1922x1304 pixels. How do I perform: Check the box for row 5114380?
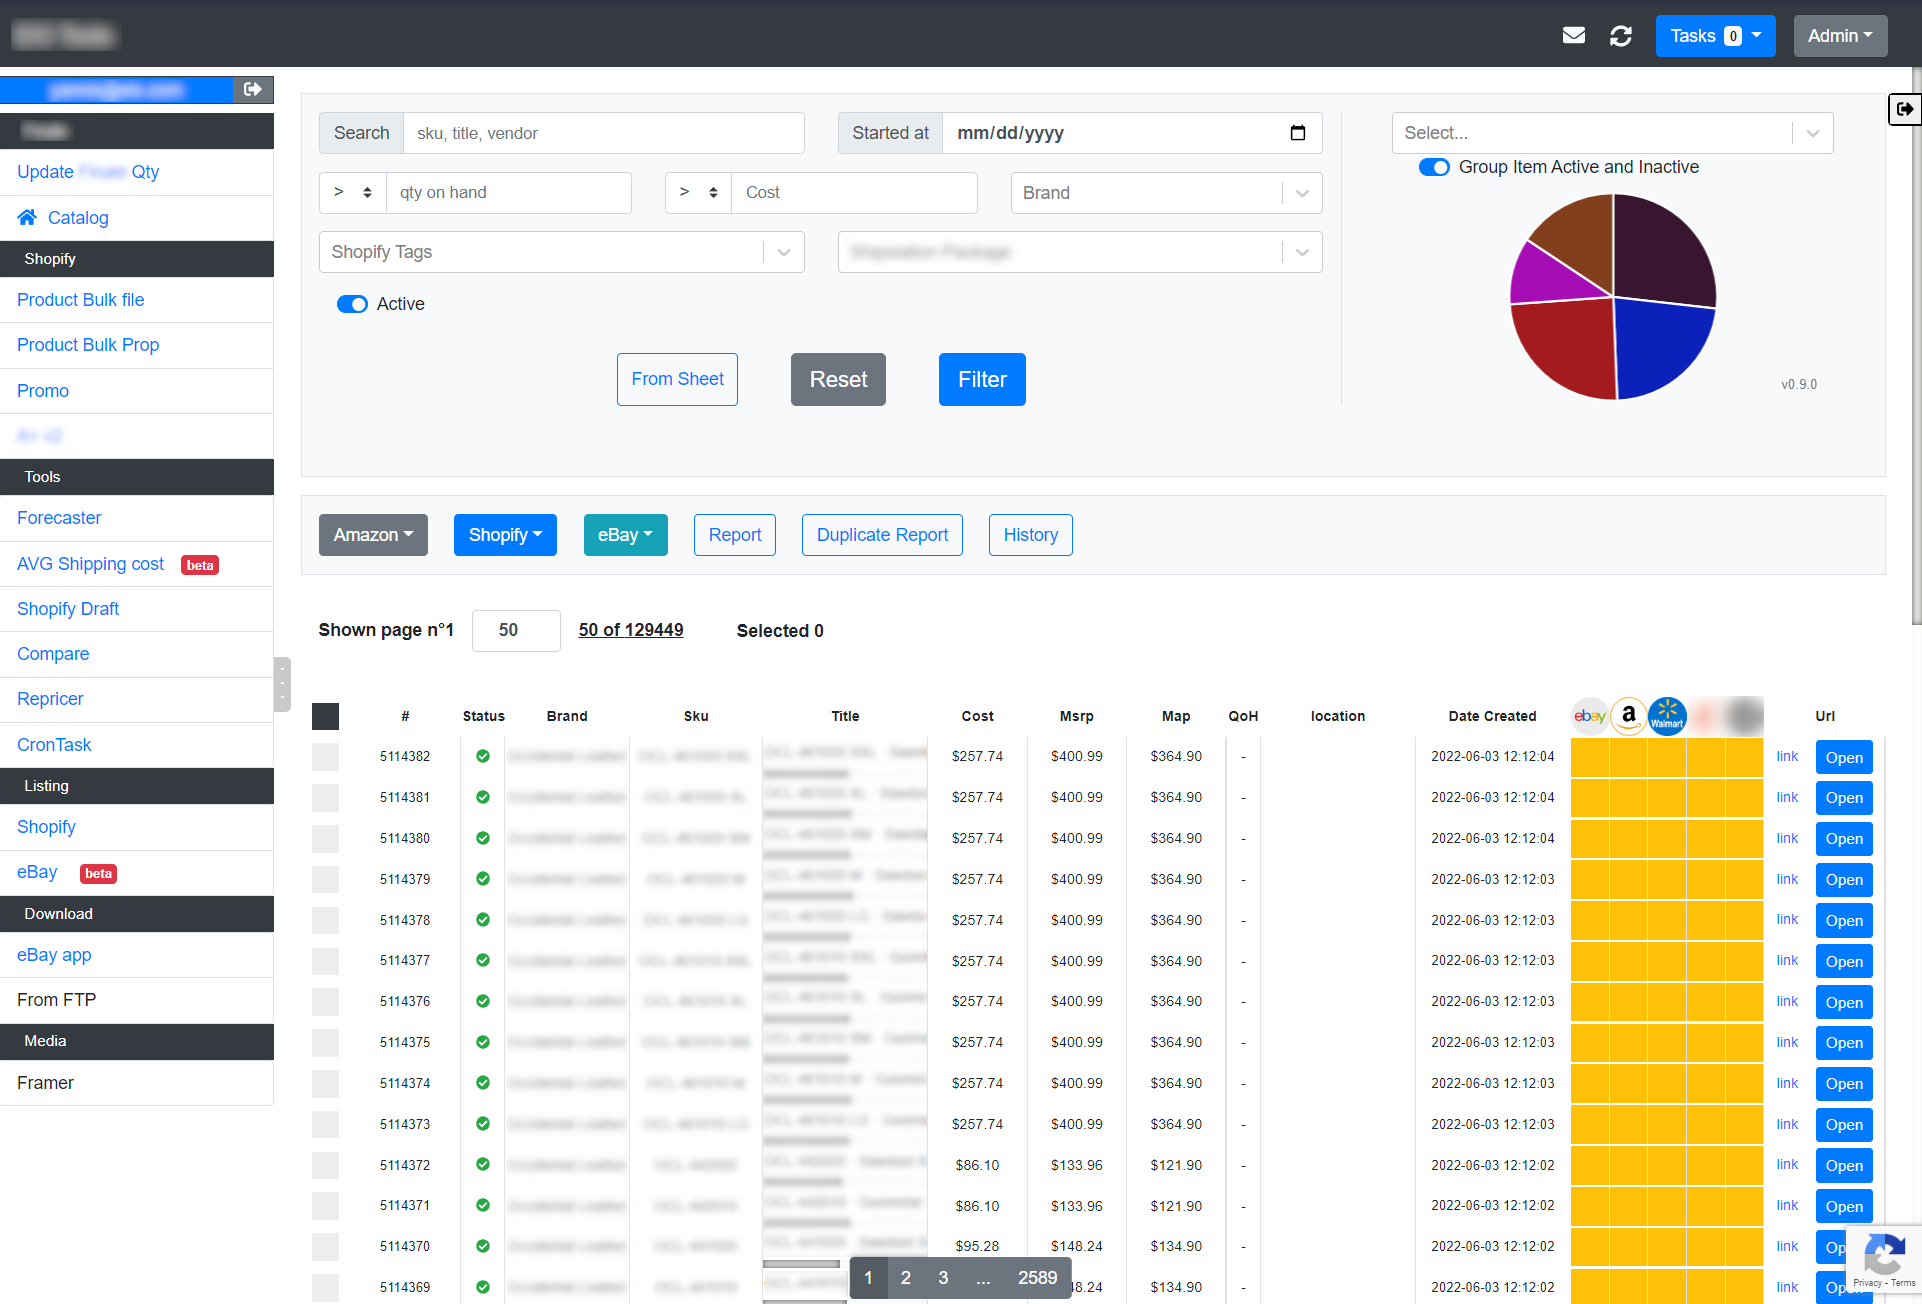coord(325,838)
